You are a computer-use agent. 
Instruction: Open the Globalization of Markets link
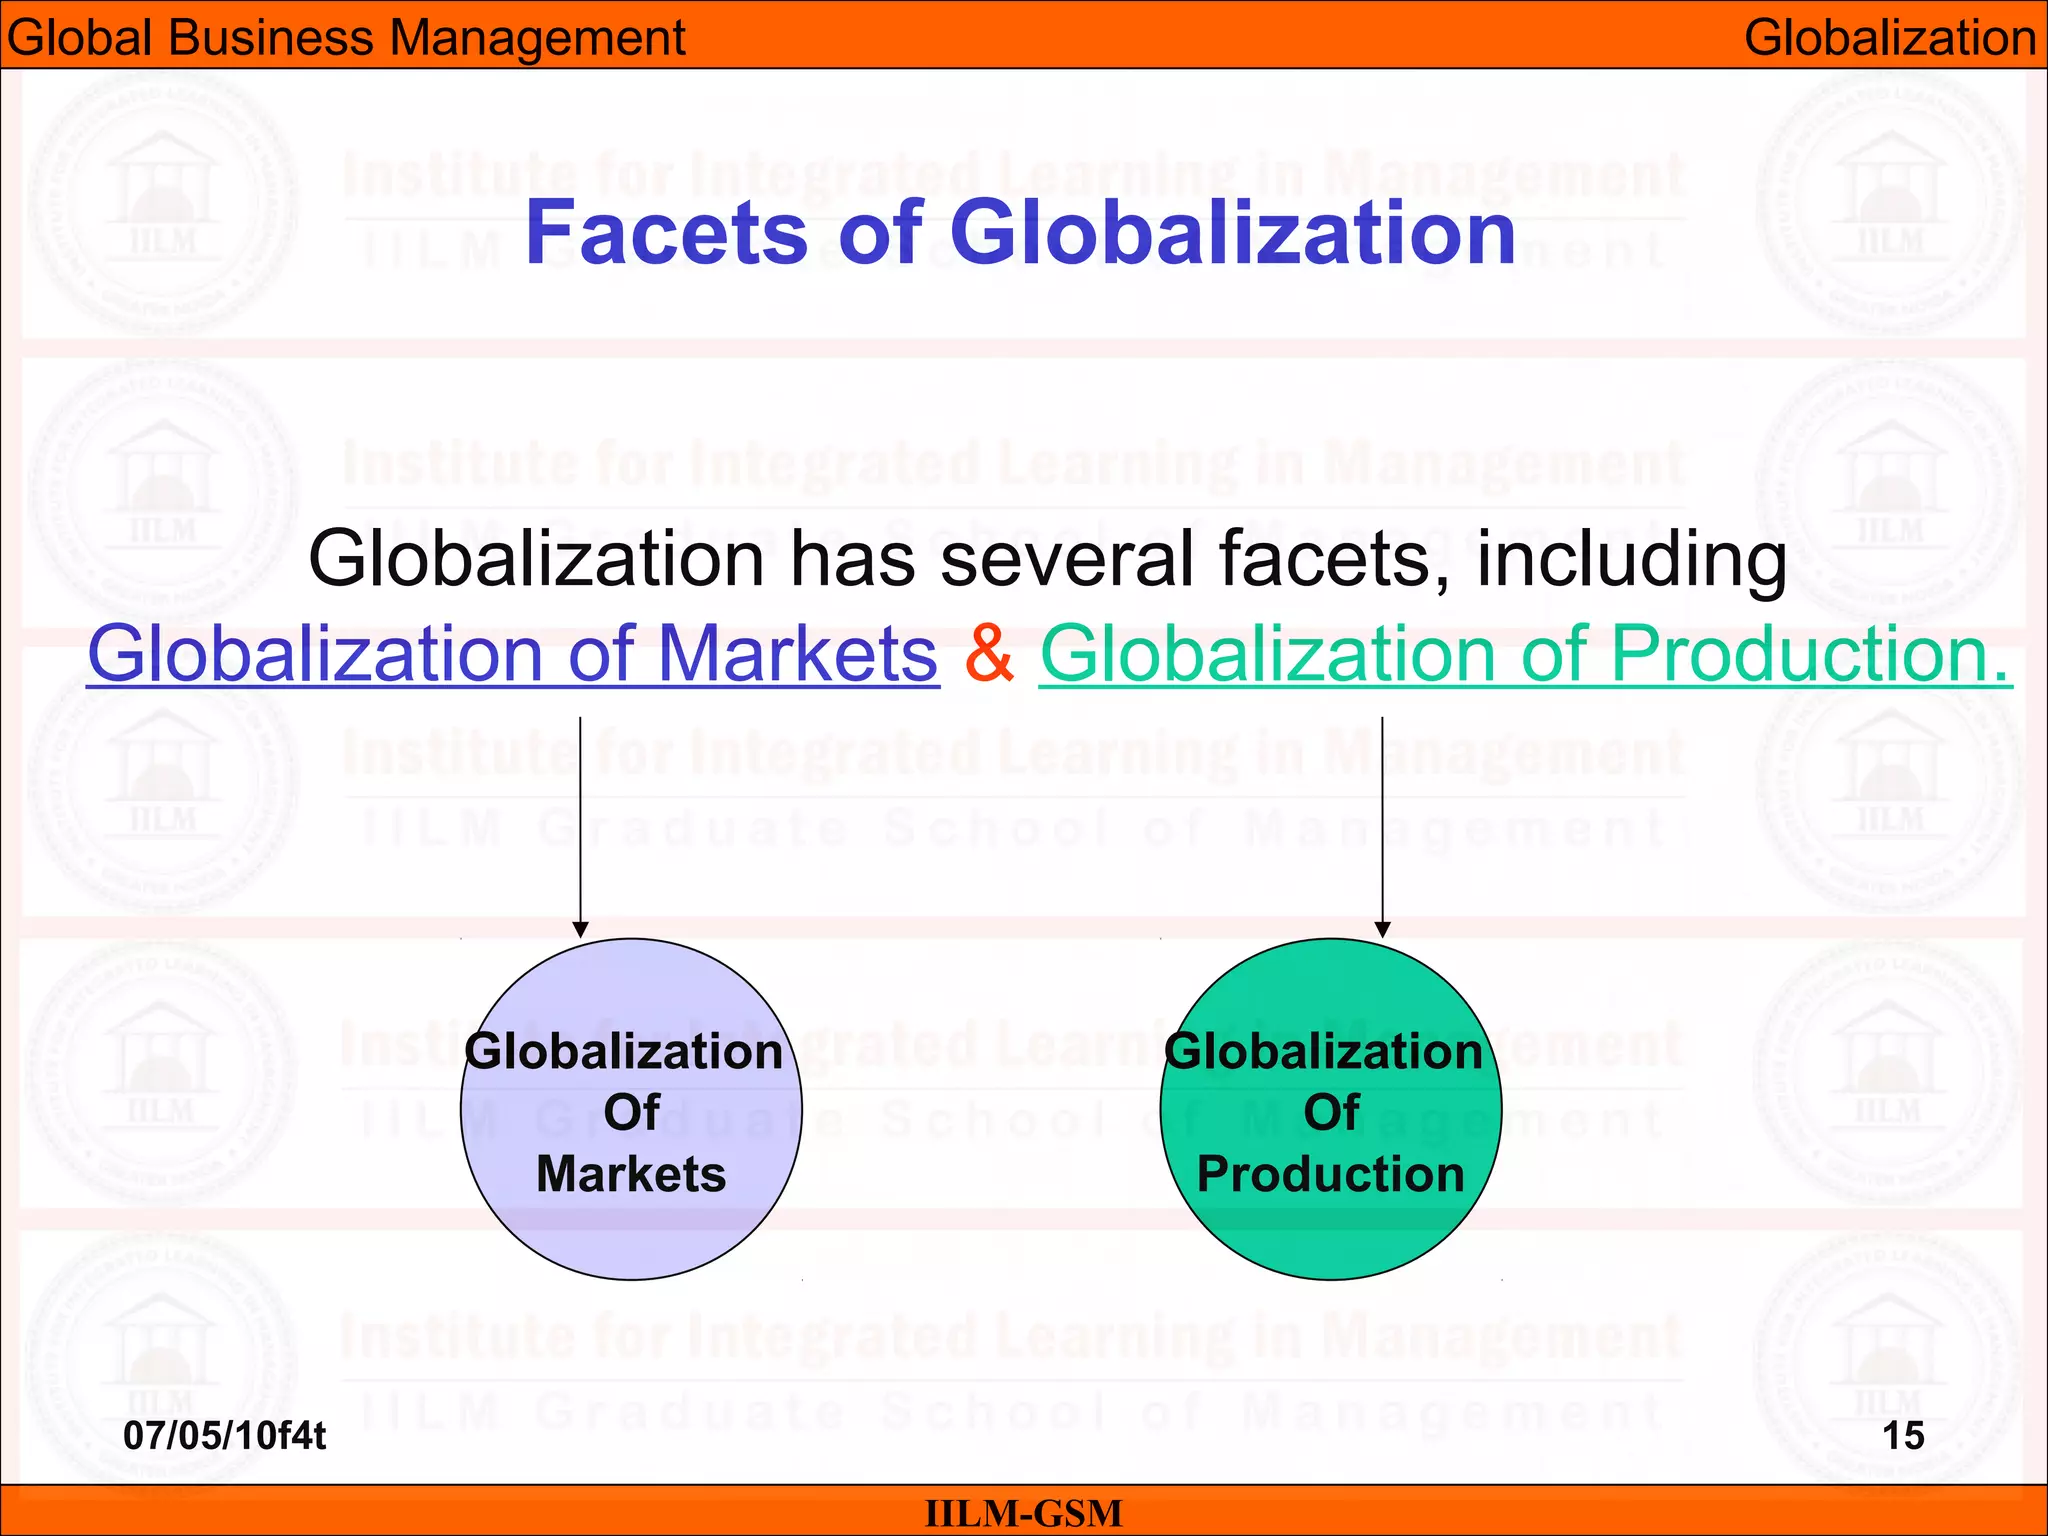(x=513, y=653)
